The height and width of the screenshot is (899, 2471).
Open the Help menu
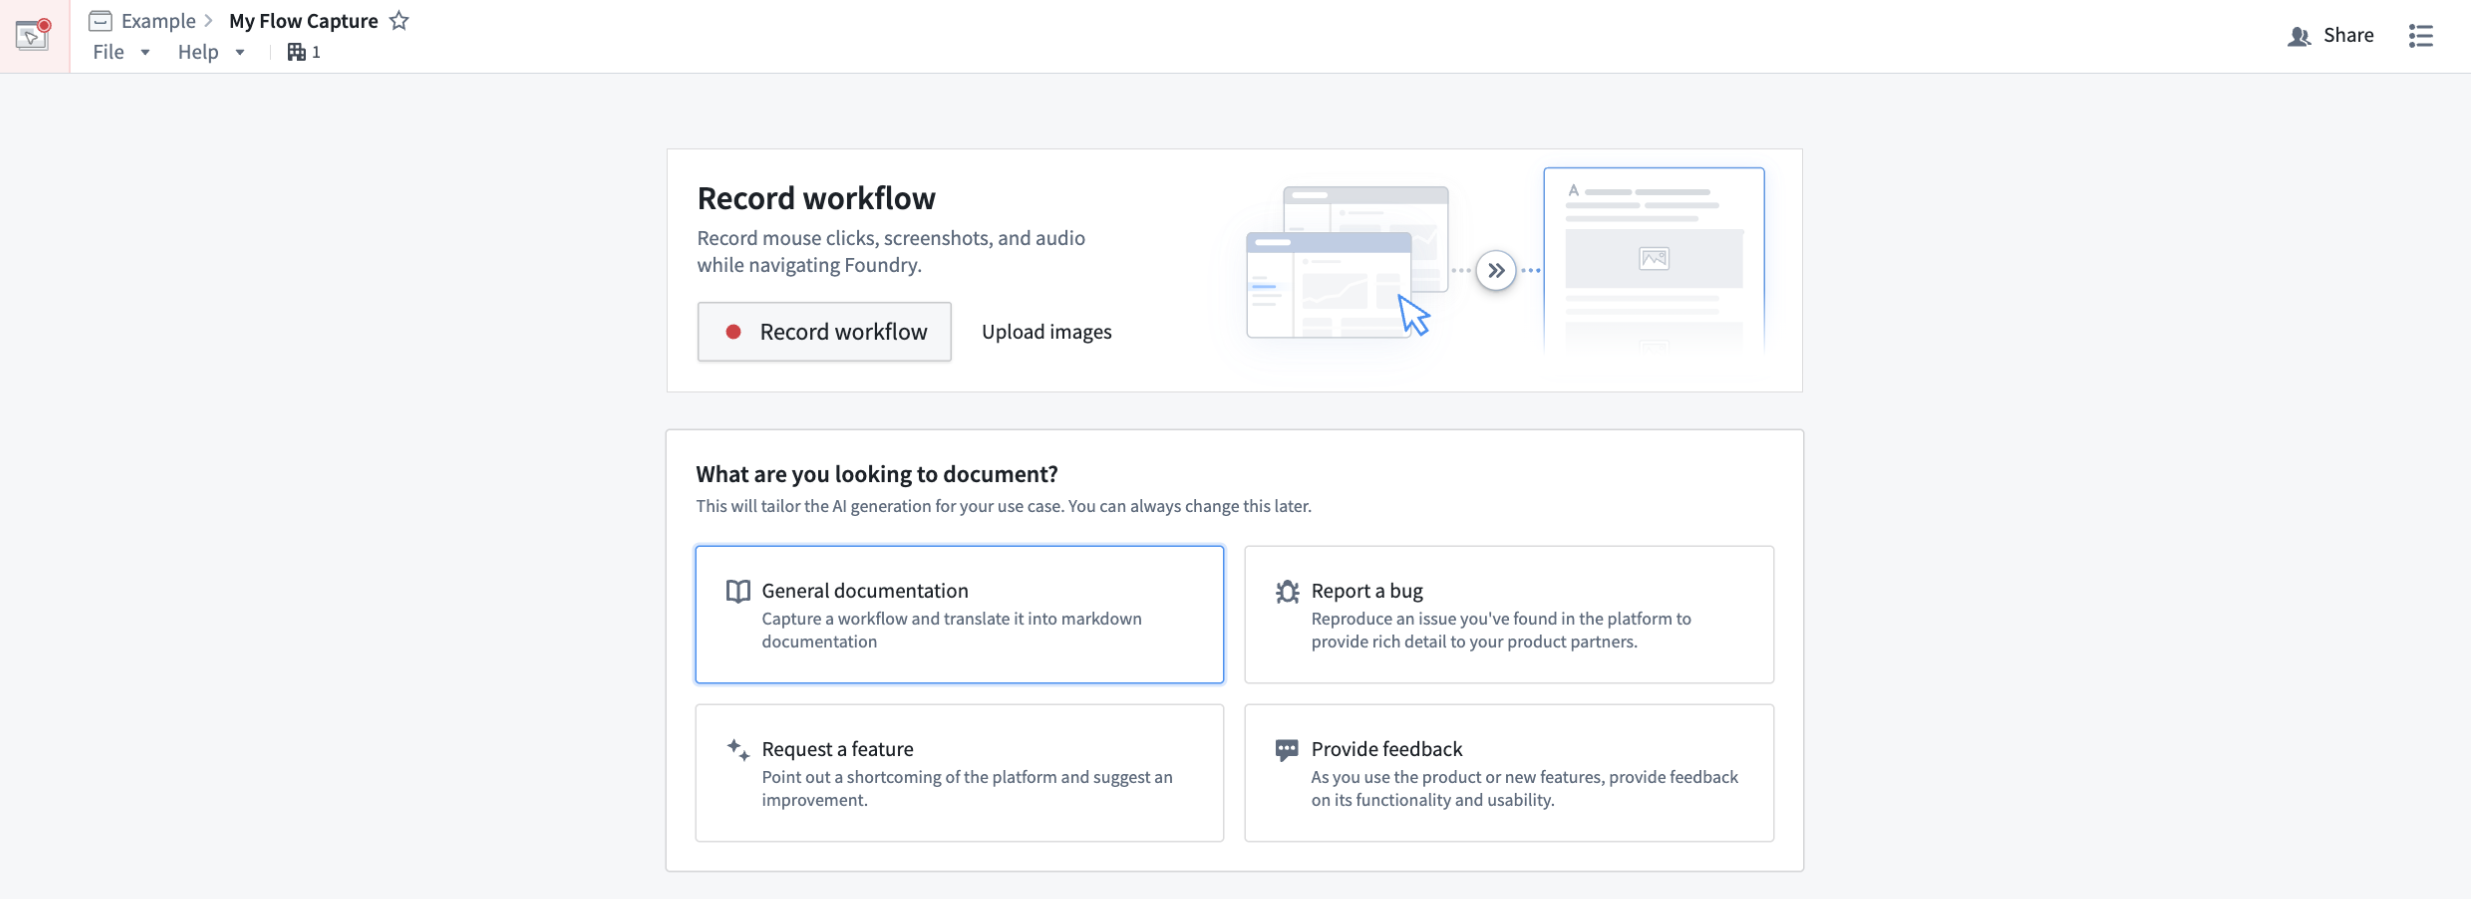tap(198, 52)
